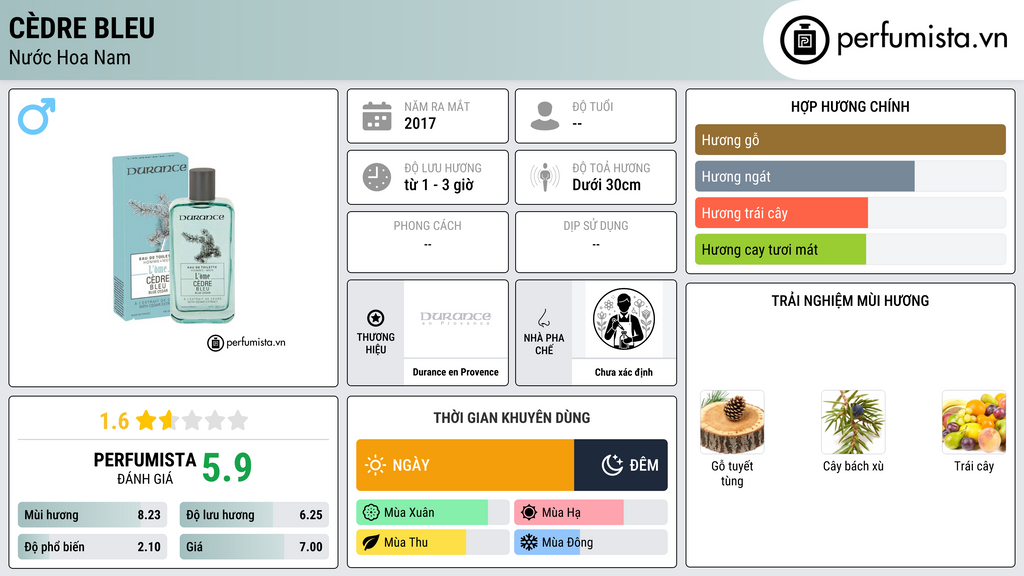This screenshot has width=1024, height=576.
Task: Click the Trải nghiệm mùi hương heading
Action: (850, 301)
